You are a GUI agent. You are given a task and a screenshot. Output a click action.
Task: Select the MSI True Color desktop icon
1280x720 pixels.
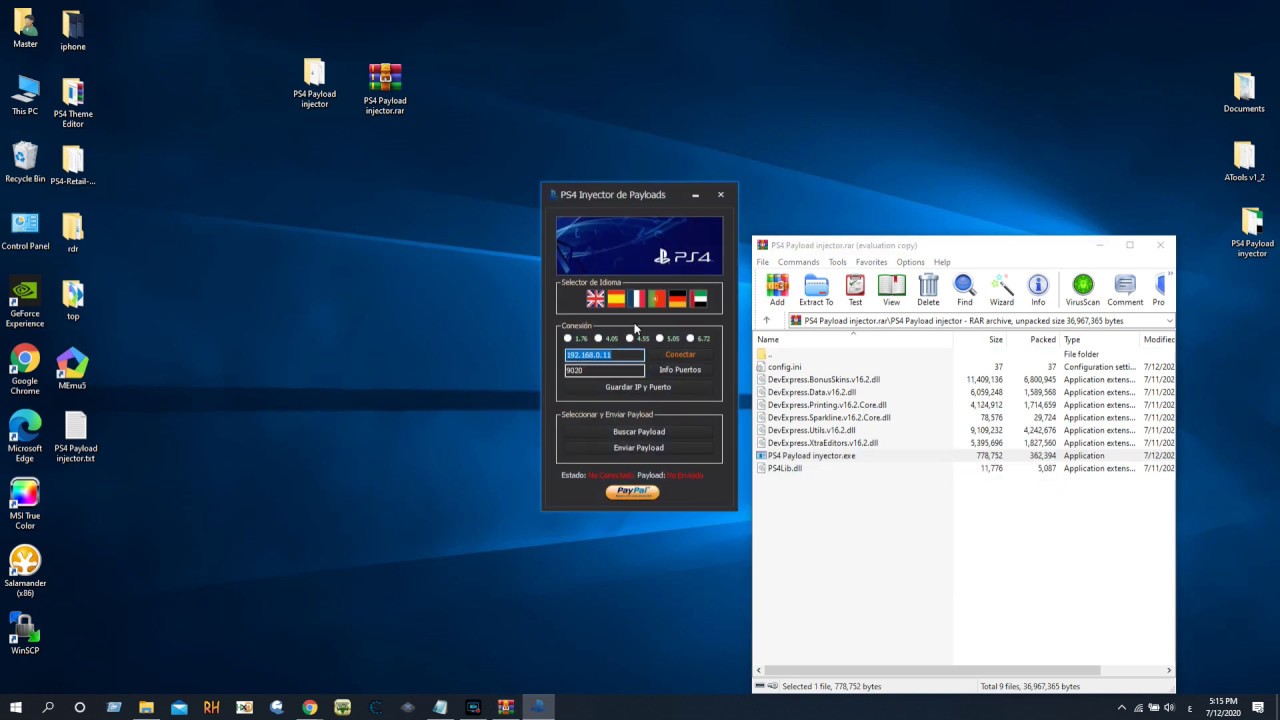pyautogui.click(x=25, y=505)
